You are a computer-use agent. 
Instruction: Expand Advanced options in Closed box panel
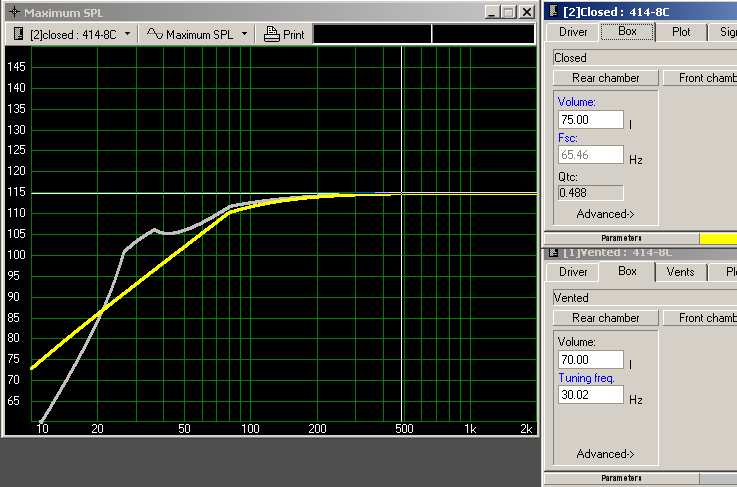pyautogui.click(x=605, y=214)
